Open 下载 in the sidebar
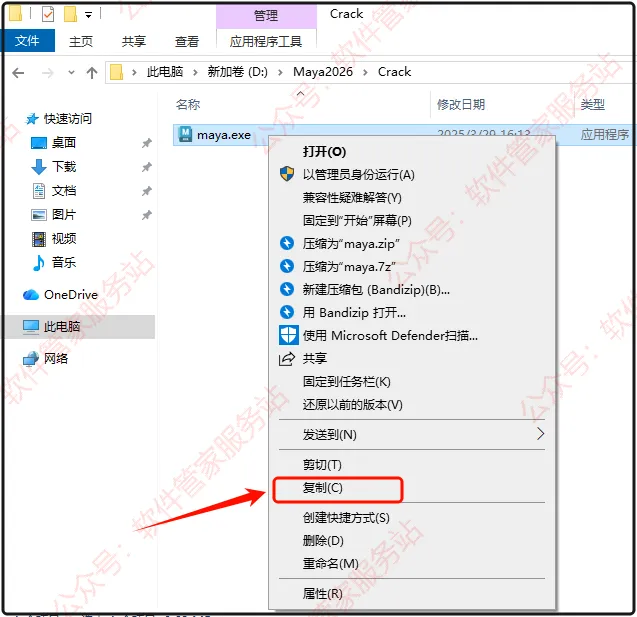This screenshot has height=617, width=637. (x=63, y=167)
